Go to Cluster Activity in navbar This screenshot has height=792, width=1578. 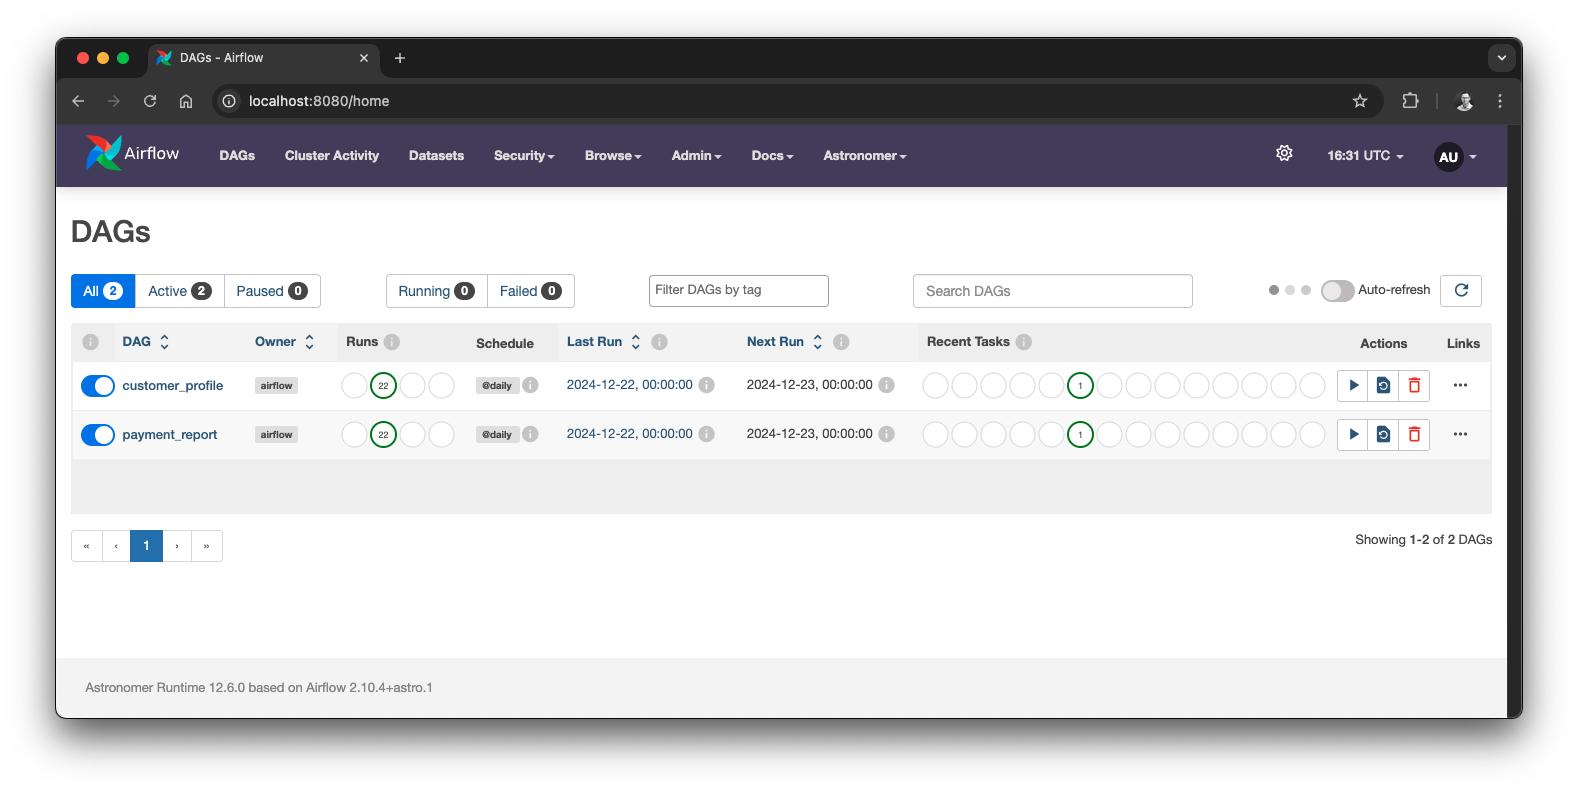tap(331, 156)
